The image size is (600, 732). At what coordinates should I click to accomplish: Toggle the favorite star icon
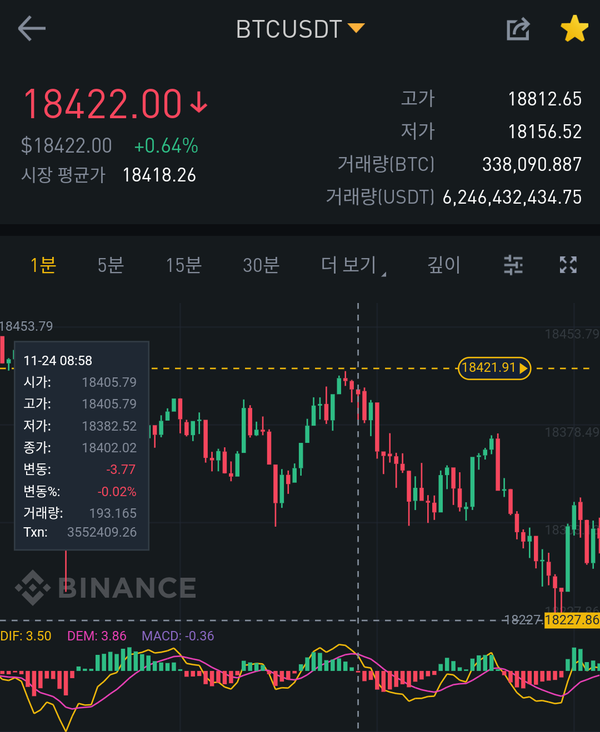(x=574, y=29)
